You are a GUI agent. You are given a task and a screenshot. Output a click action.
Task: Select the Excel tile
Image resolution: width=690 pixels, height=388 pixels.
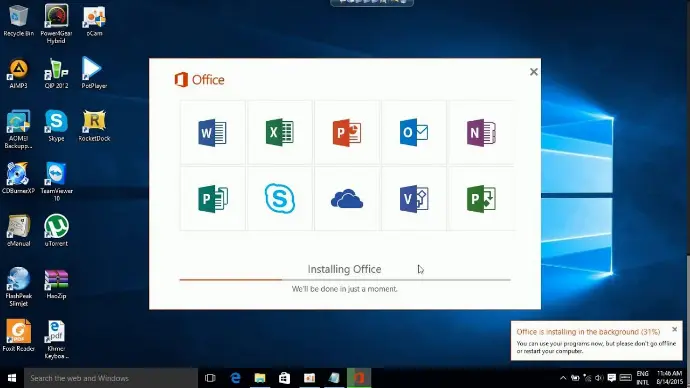(280, 132)
